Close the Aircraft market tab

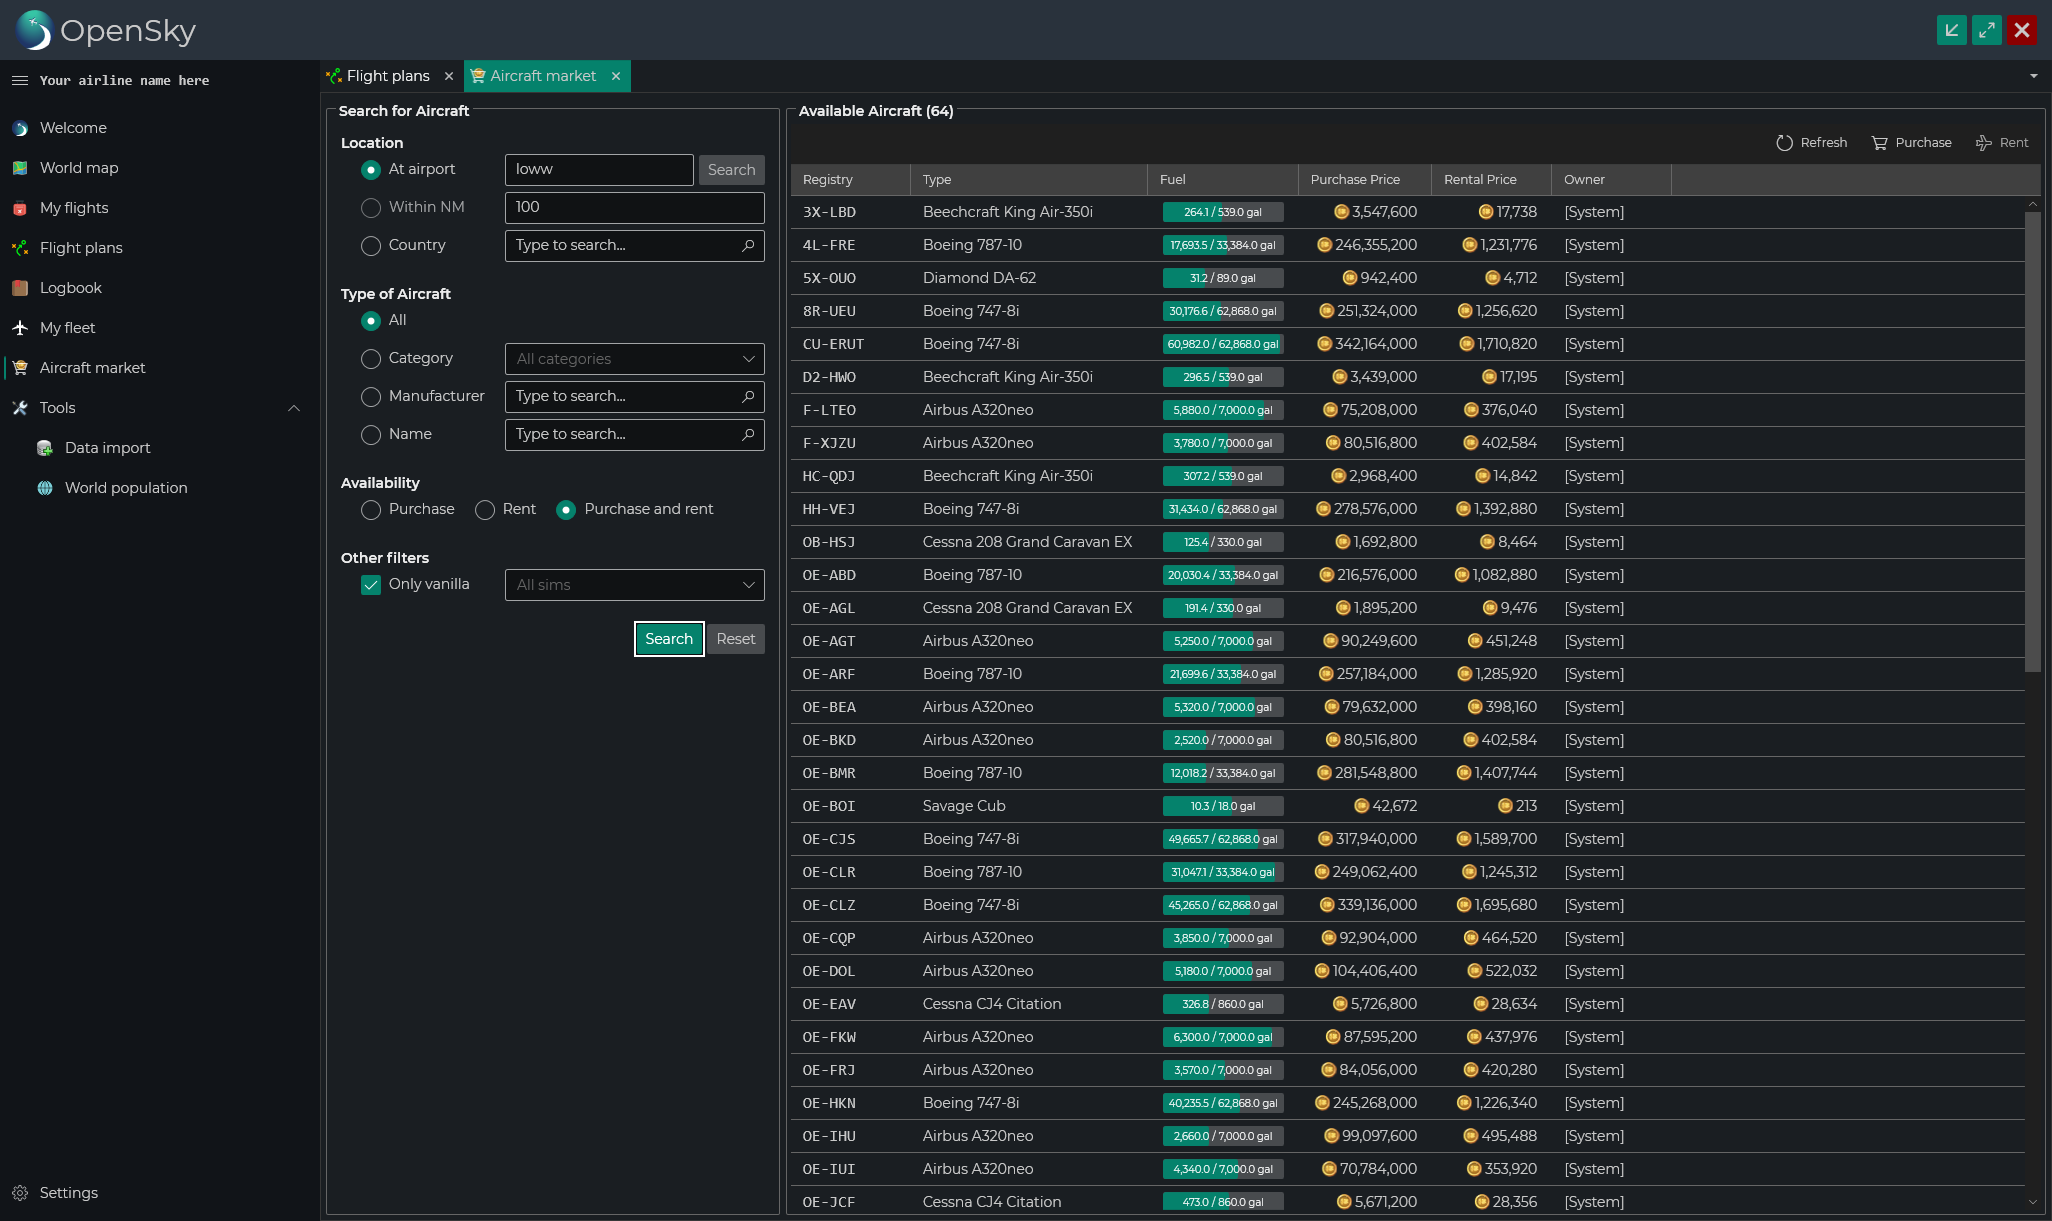(616, 76)
